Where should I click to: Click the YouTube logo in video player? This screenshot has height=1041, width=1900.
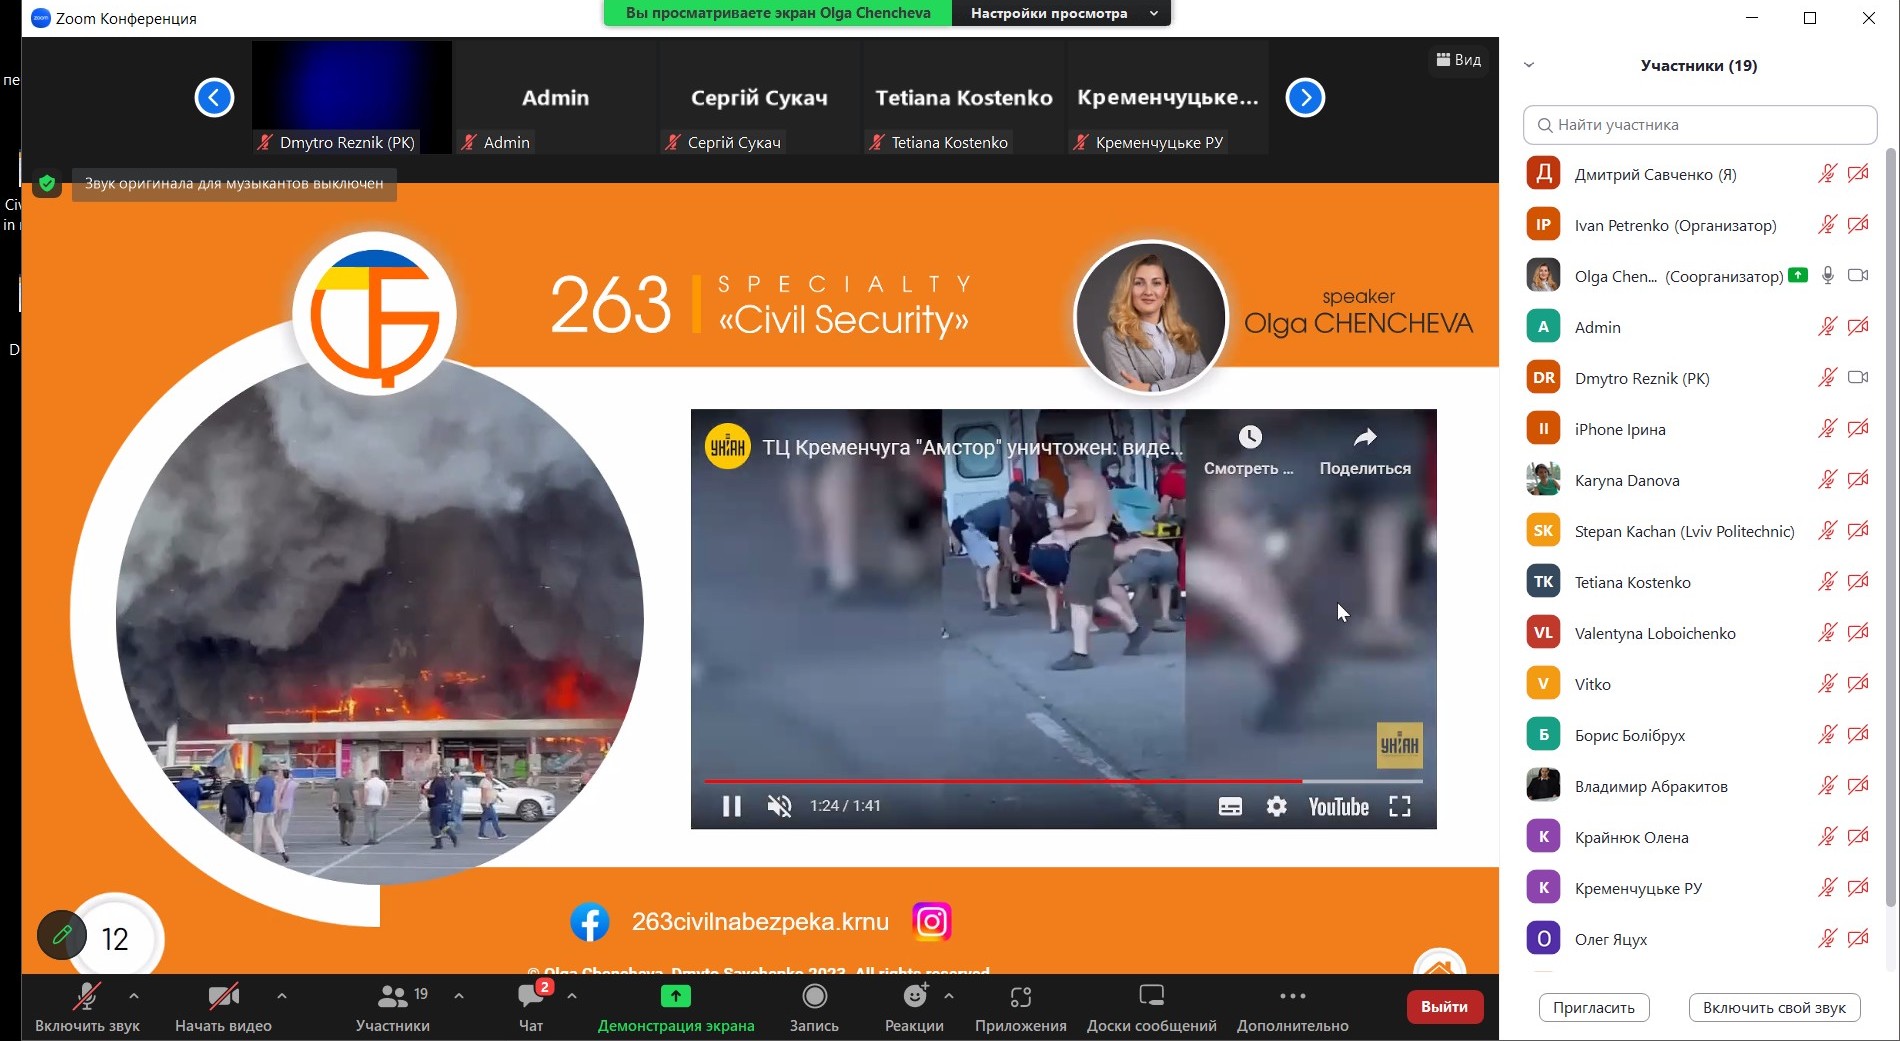(x=1338, y=807)
